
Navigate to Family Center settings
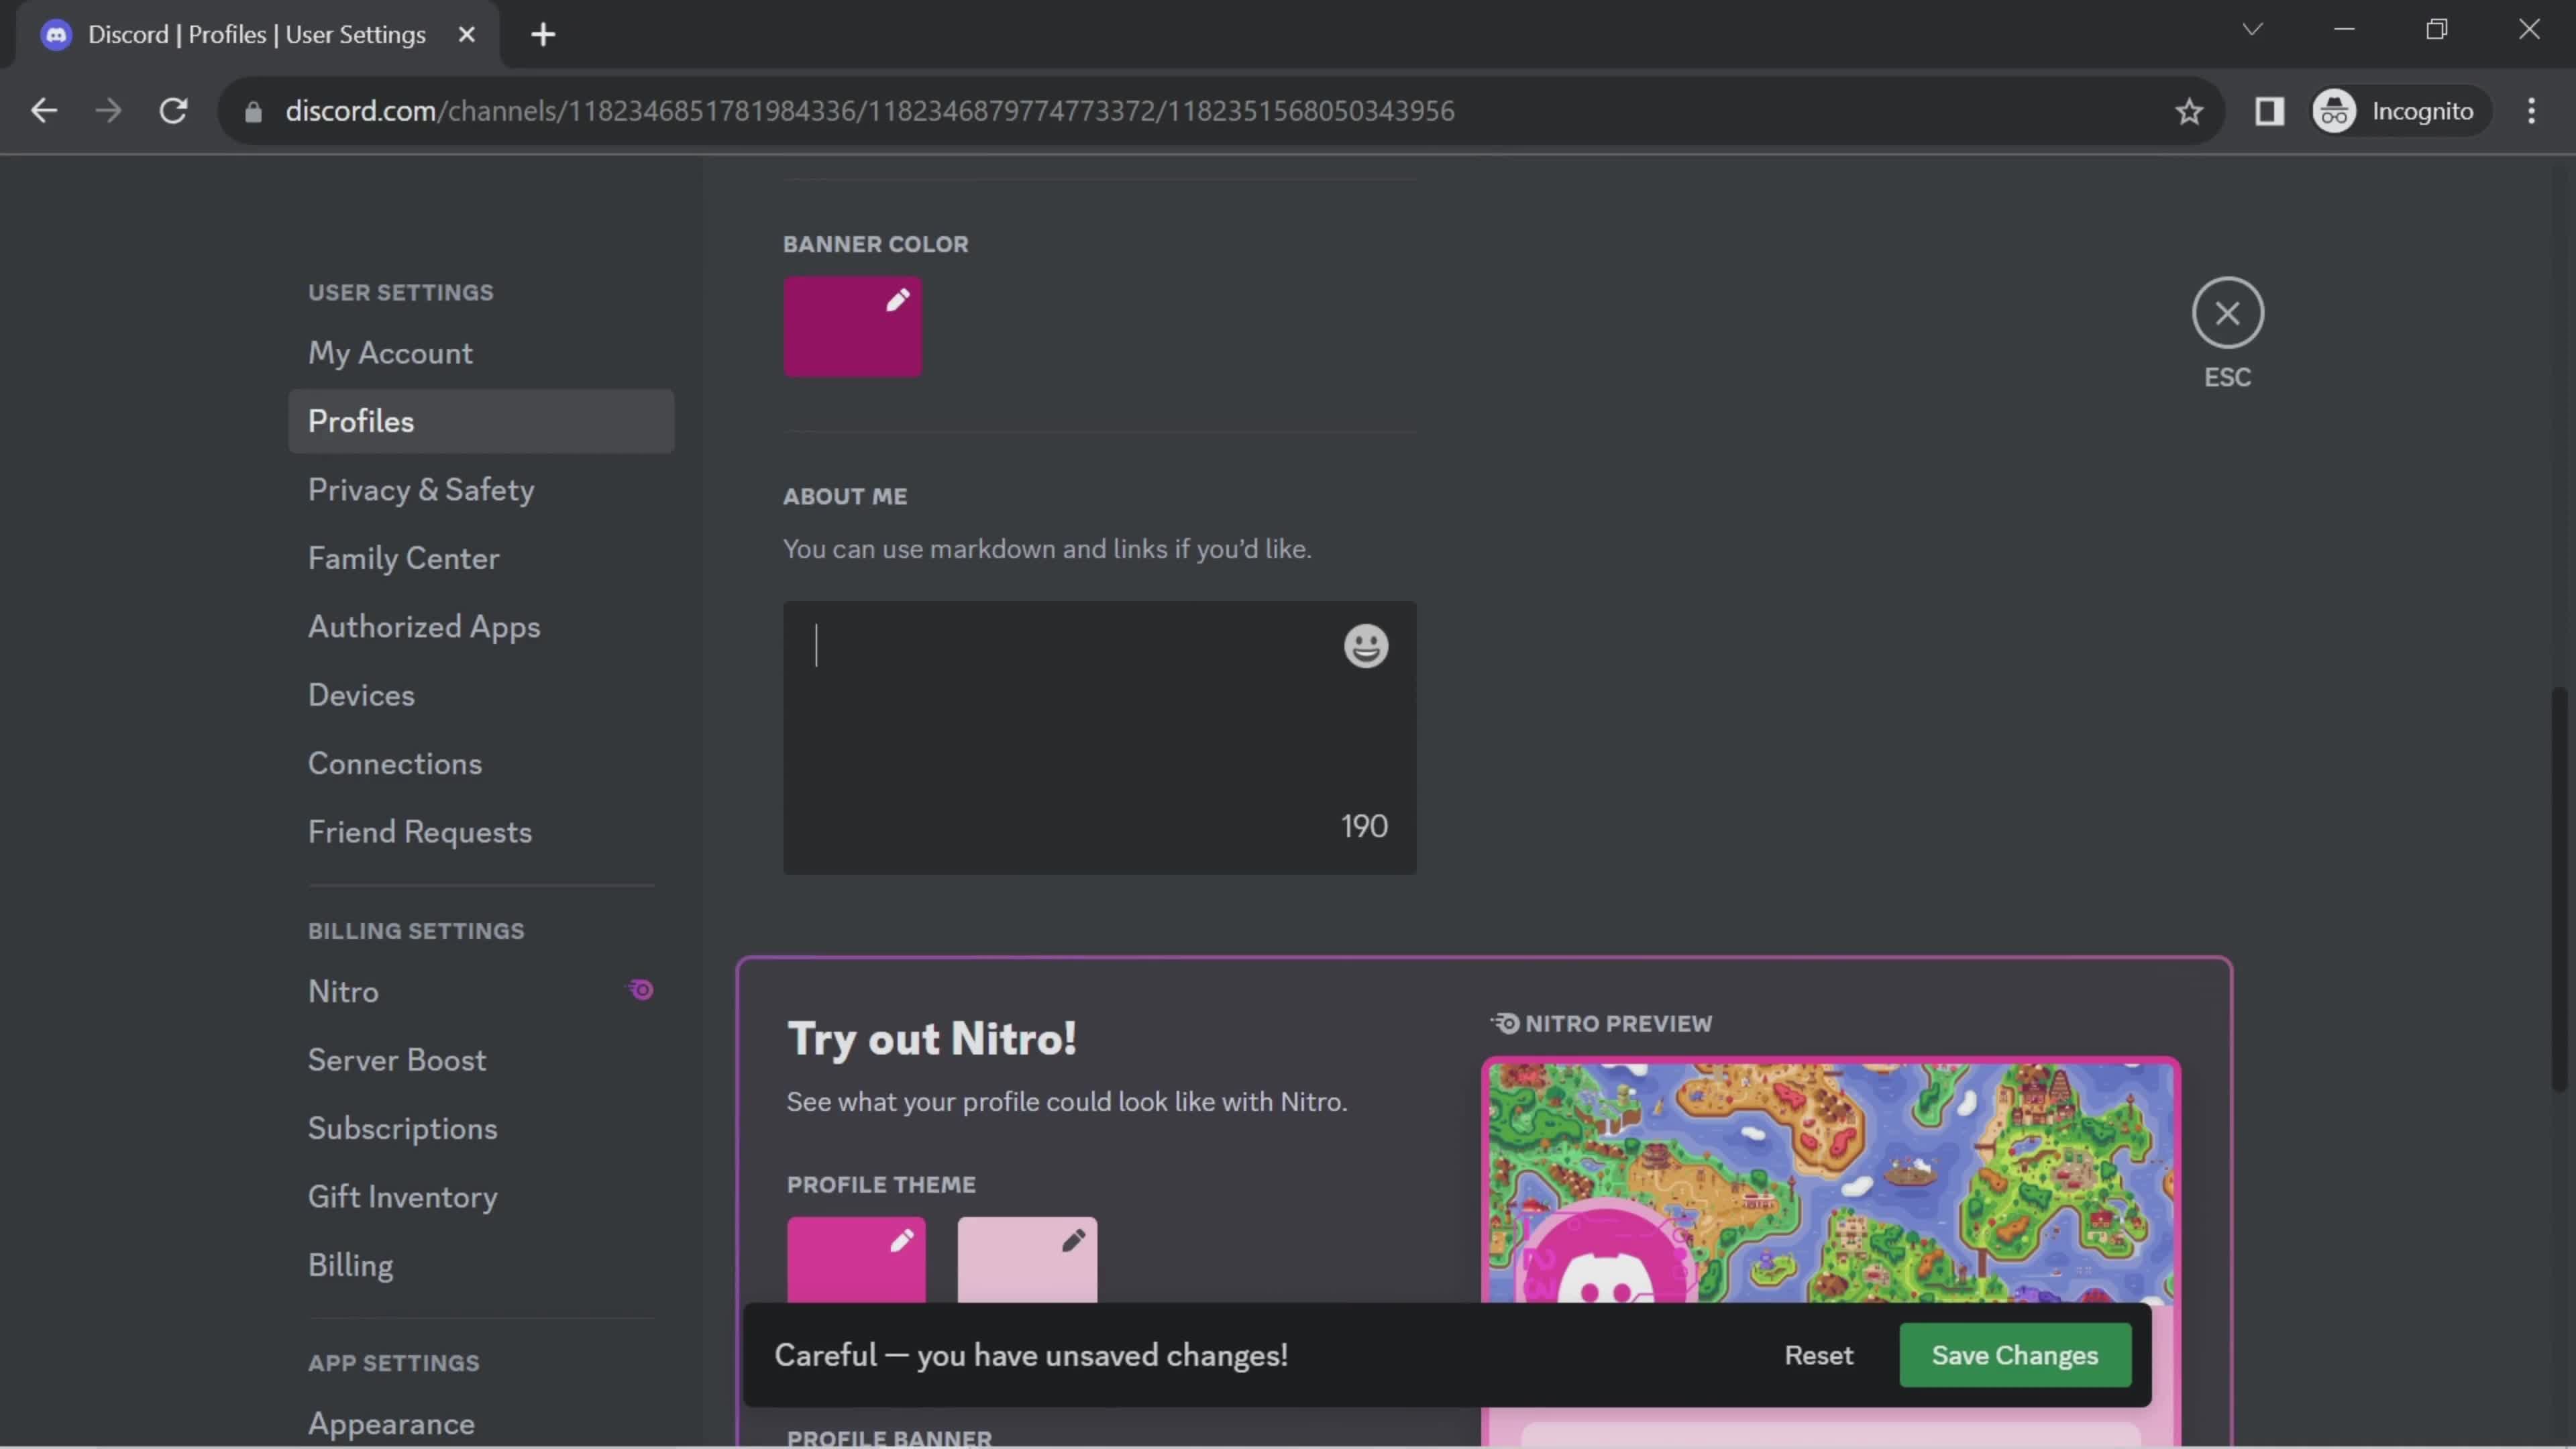(x=403, y=559)
